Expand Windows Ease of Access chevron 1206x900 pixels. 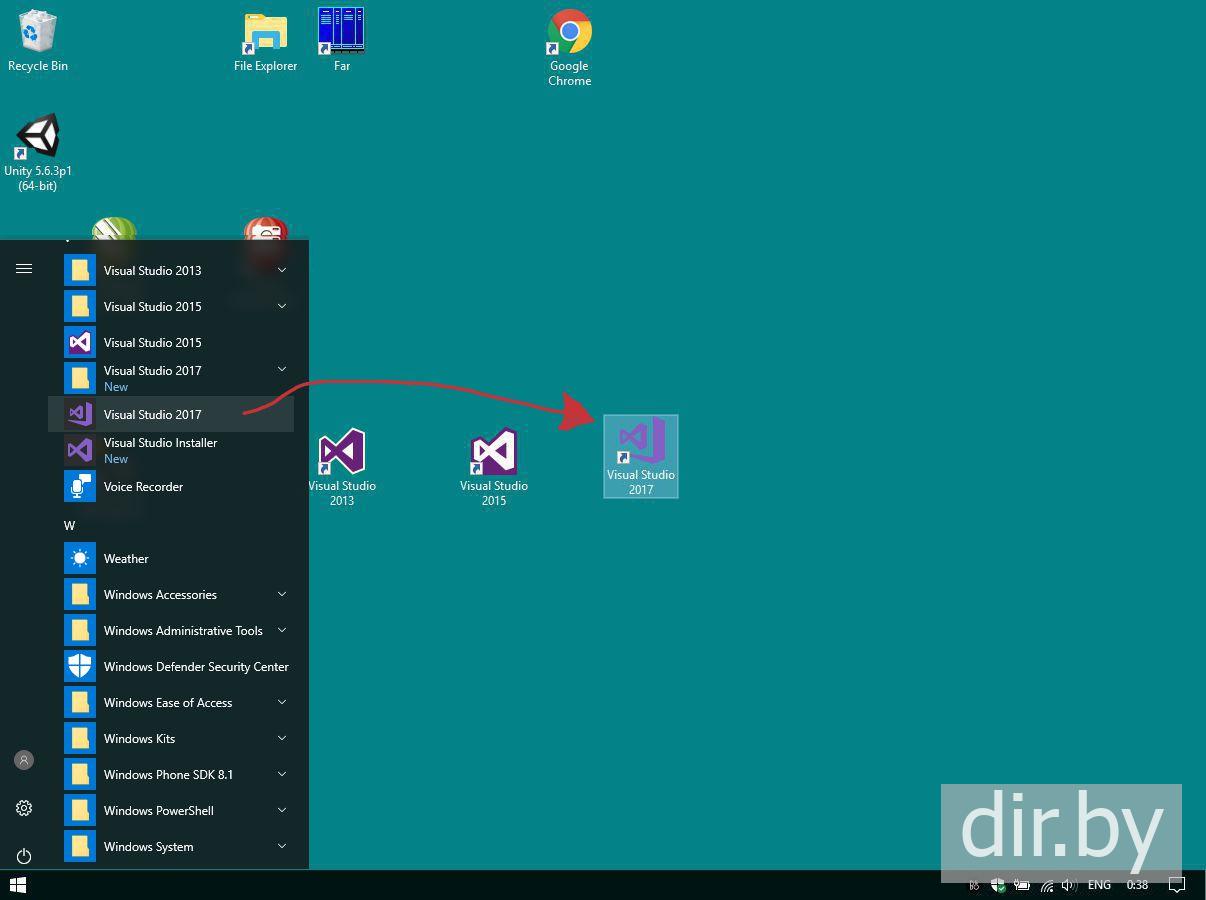pos(282,702)
